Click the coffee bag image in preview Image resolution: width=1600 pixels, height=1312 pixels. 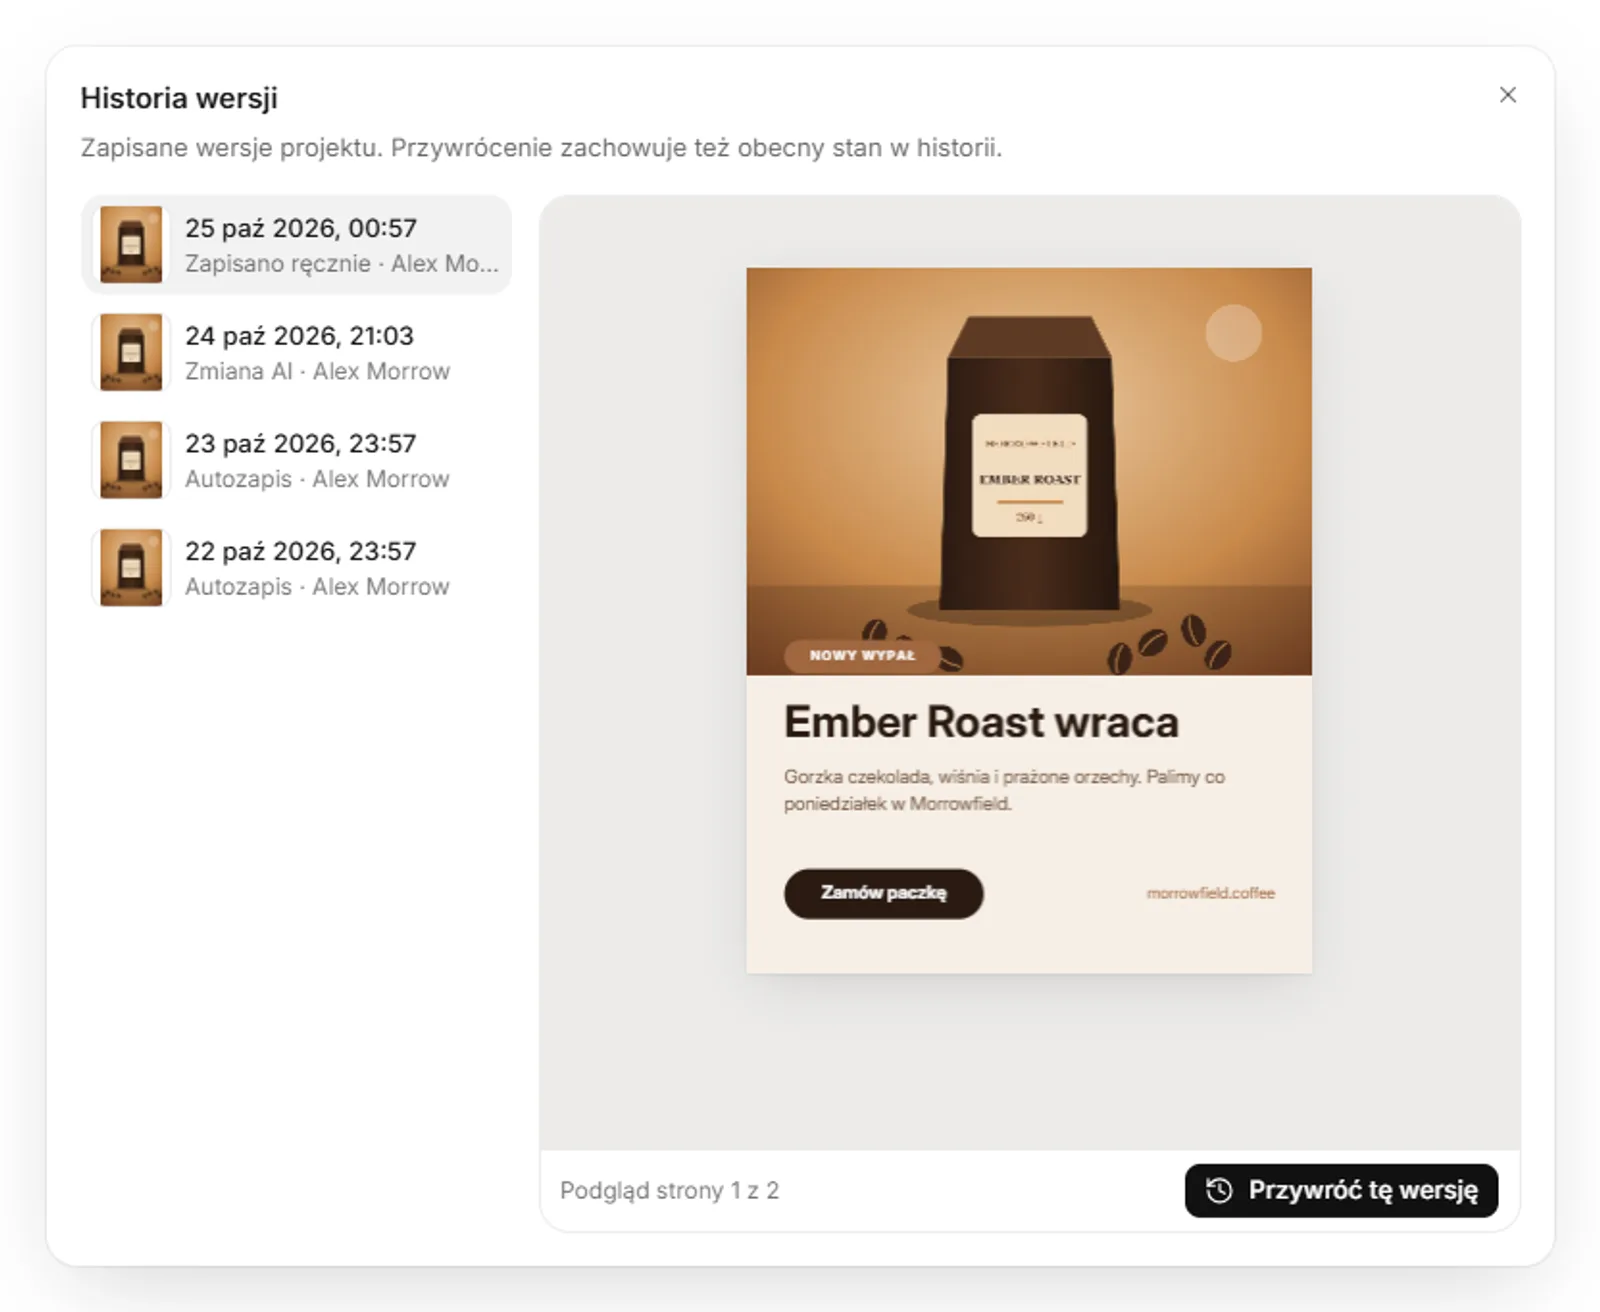click(1029, 470)
